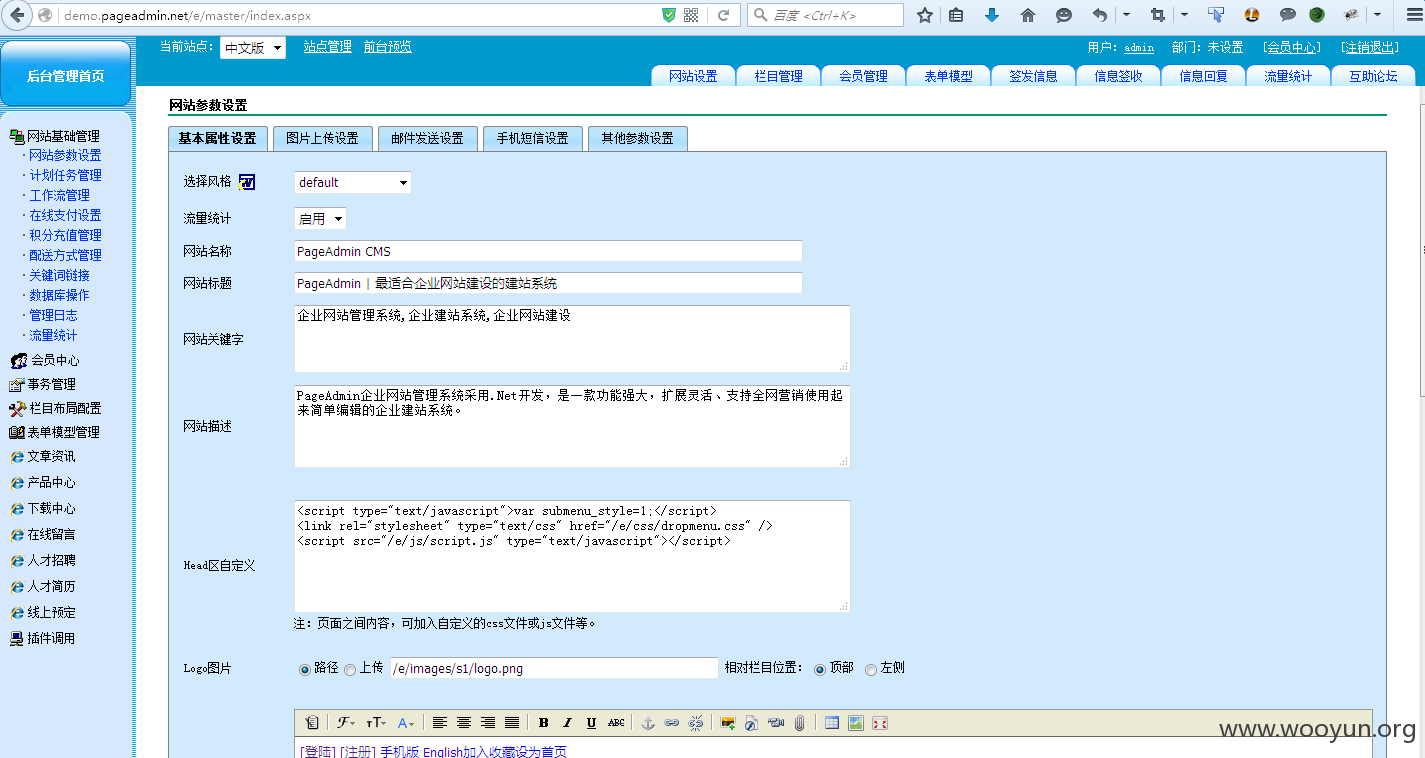Insert an image in the editor
Image resolution: width=1425 pixels, height=758 pixels.
click(728, 723)
